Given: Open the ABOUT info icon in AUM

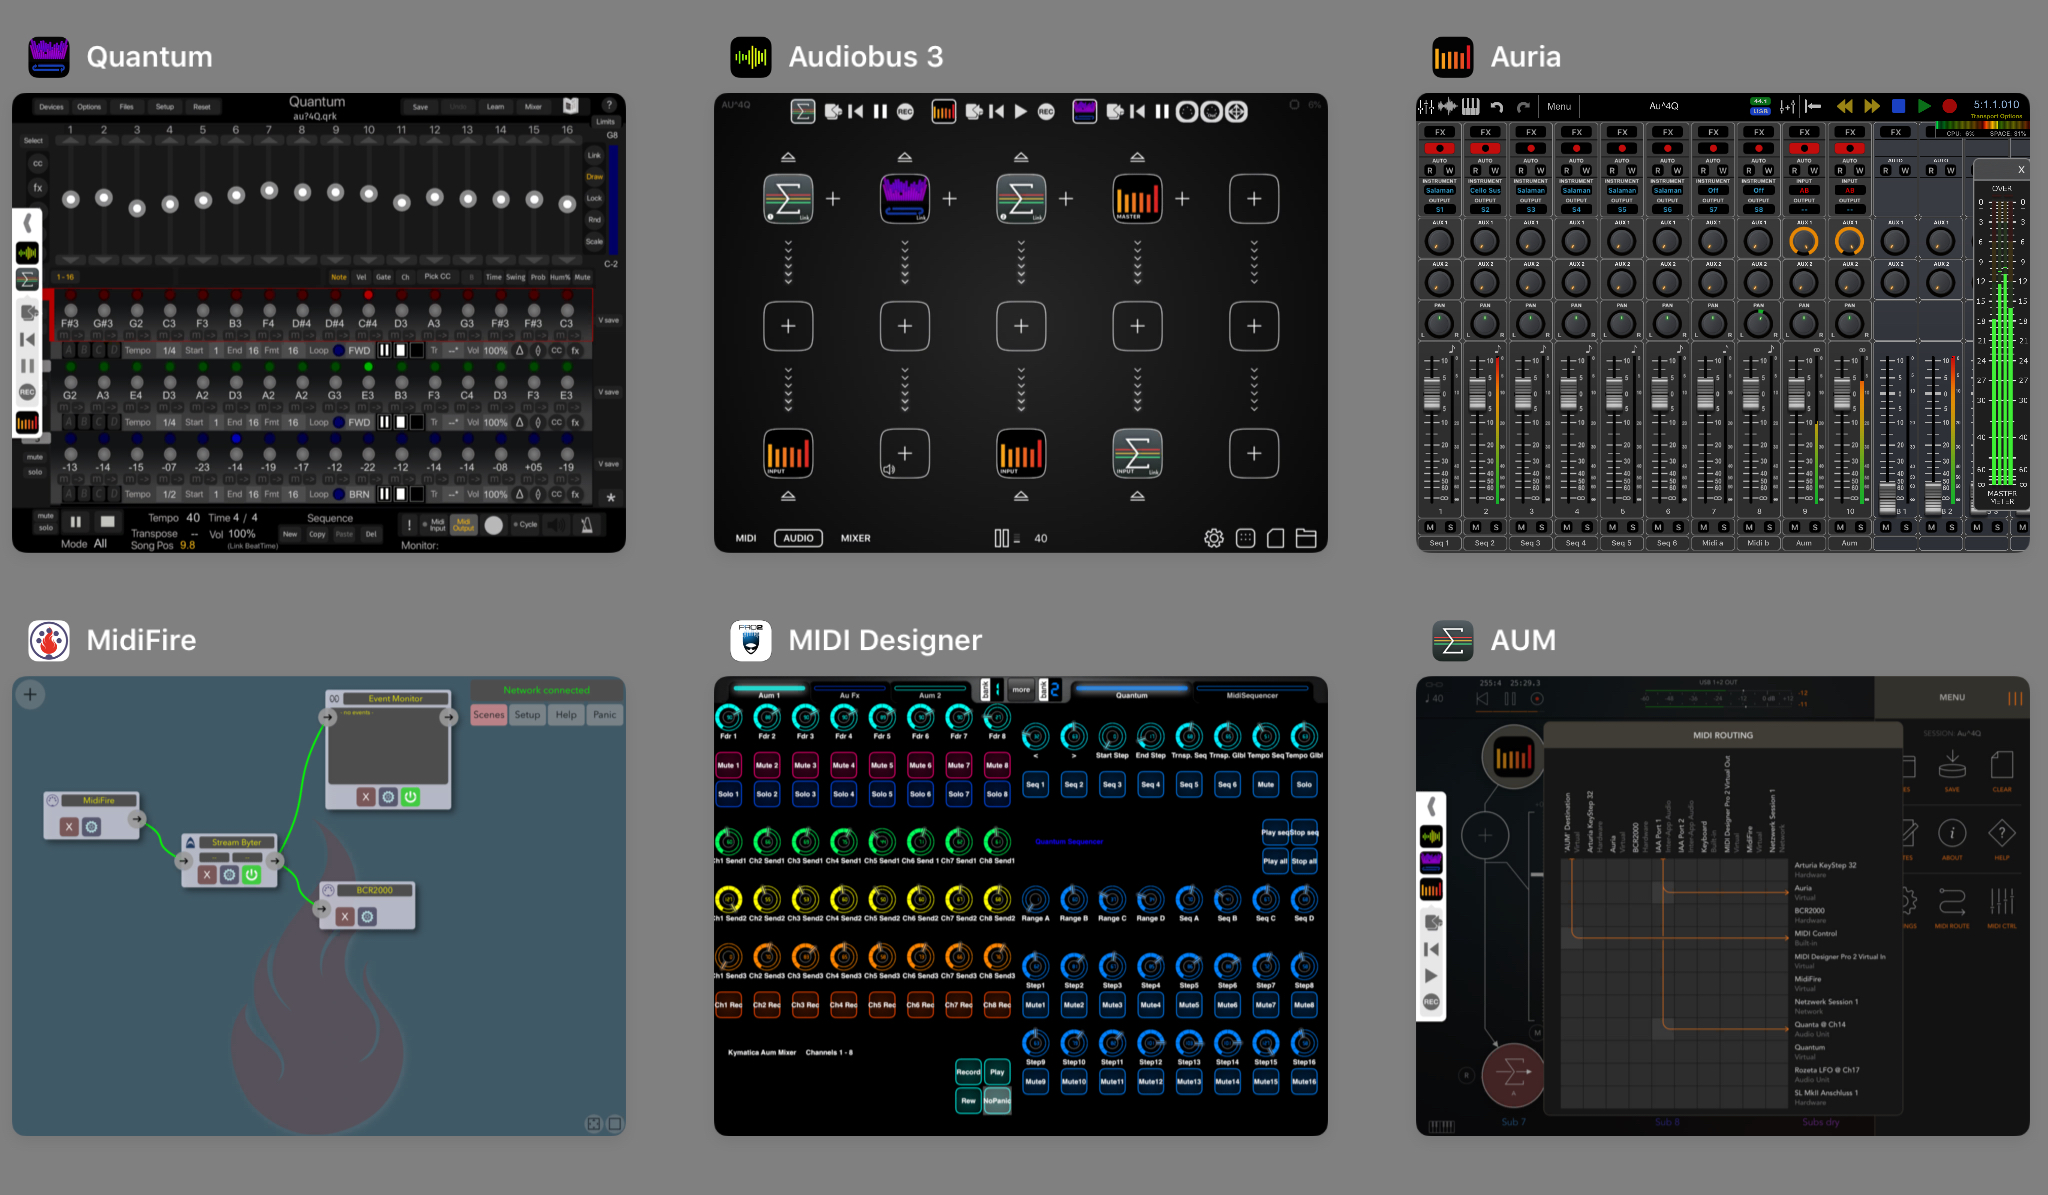Looking at the screenshot, I should [1952, 833].
